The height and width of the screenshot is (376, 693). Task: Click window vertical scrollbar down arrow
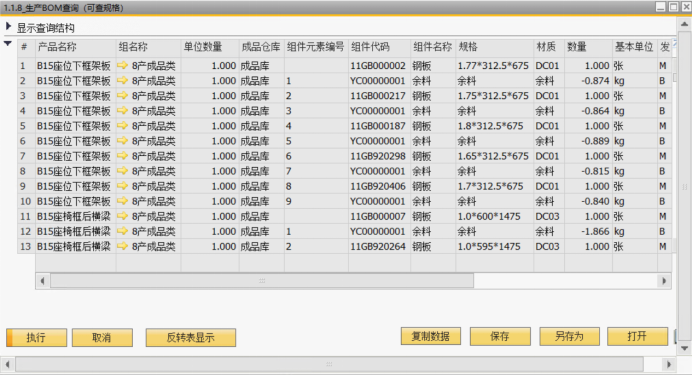(685, 349)
